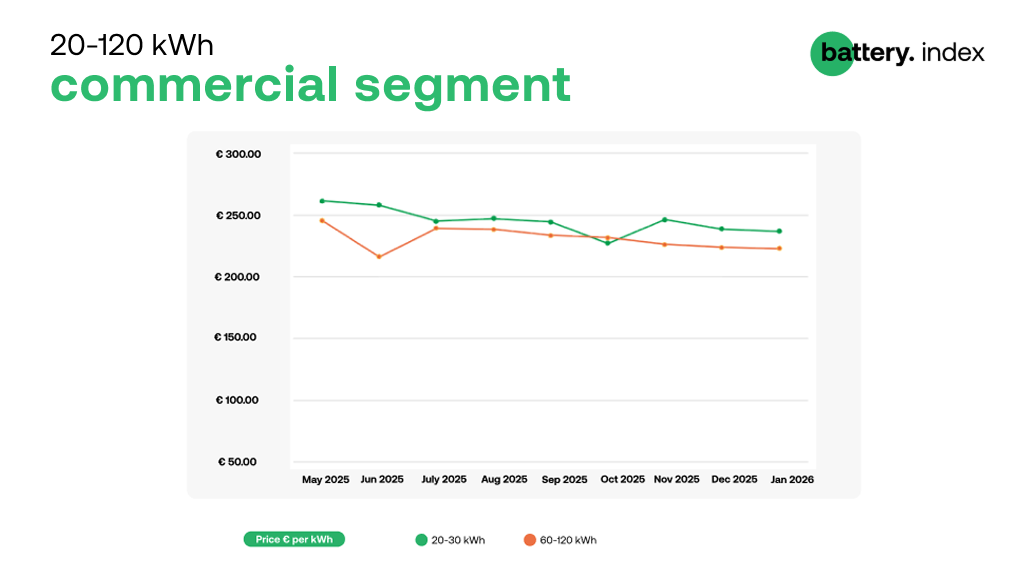Select the green May 2025 data point
1024x576 pixels.
click(322, 201)
